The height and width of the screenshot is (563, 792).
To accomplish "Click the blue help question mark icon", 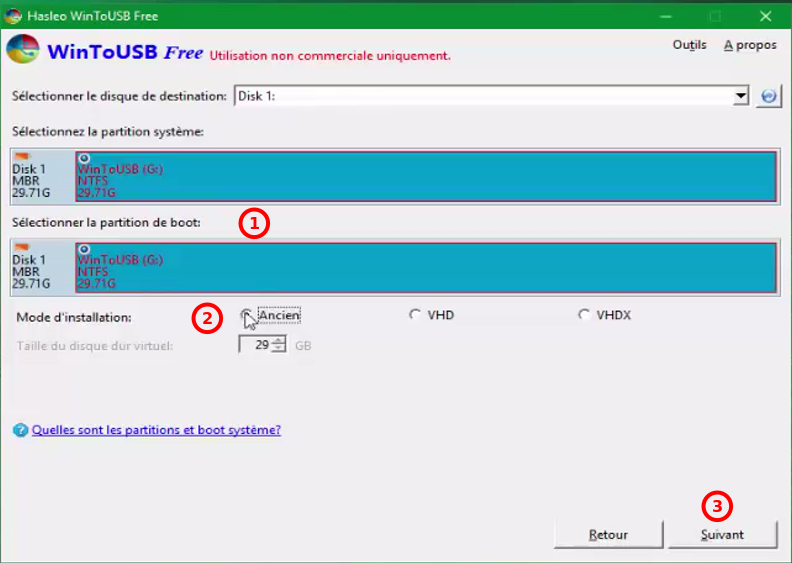I will pos(20,430).
